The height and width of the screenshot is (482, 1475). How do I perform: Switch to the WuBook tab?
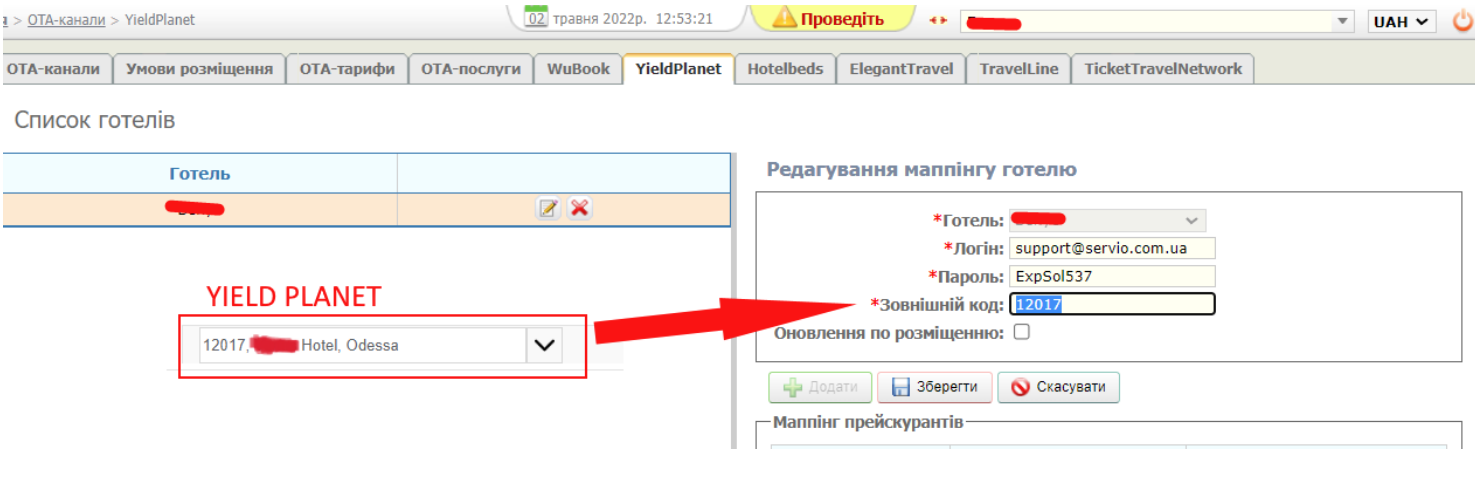(x=578, y=69)
